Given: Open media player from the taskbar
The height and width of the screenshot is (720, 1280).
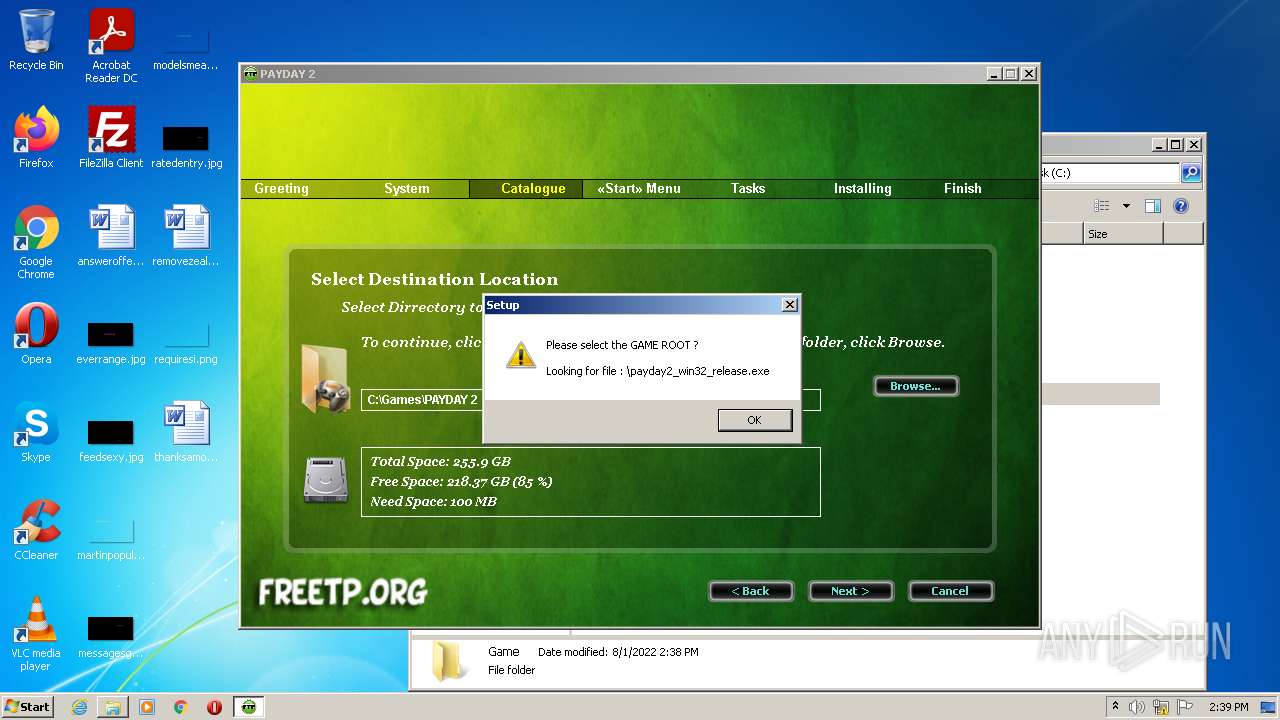Looking at the screenshot, I should (x=147, y=707).
